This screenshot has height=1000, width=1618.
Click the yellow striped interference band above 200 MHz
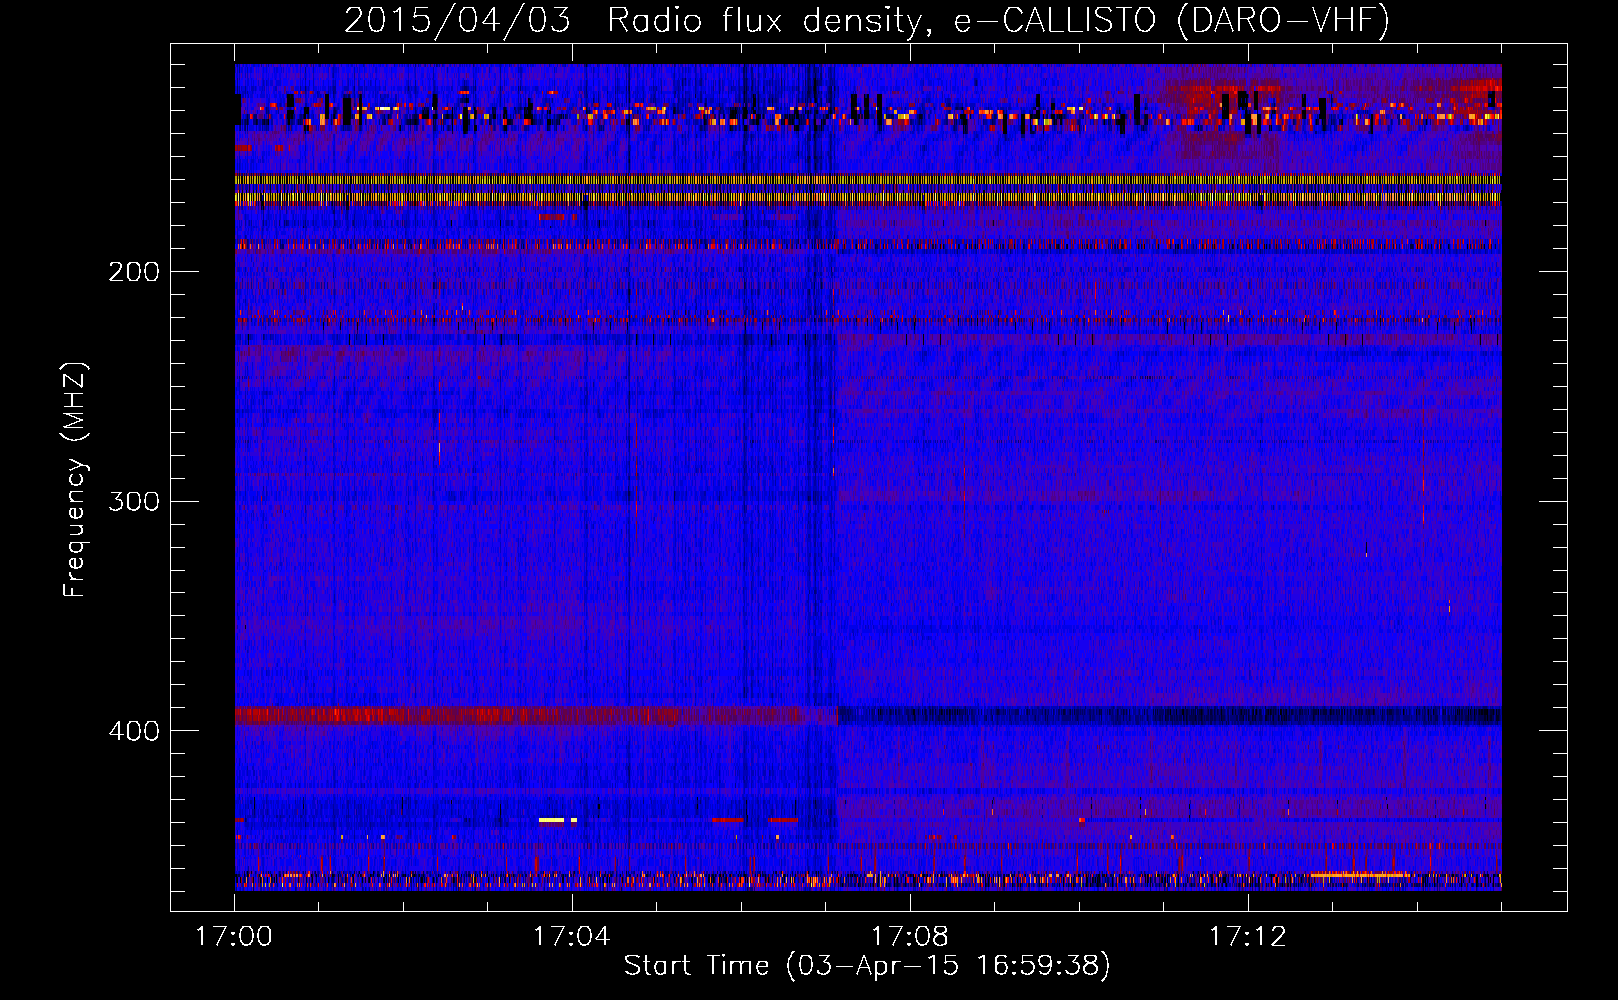(868, 189)
